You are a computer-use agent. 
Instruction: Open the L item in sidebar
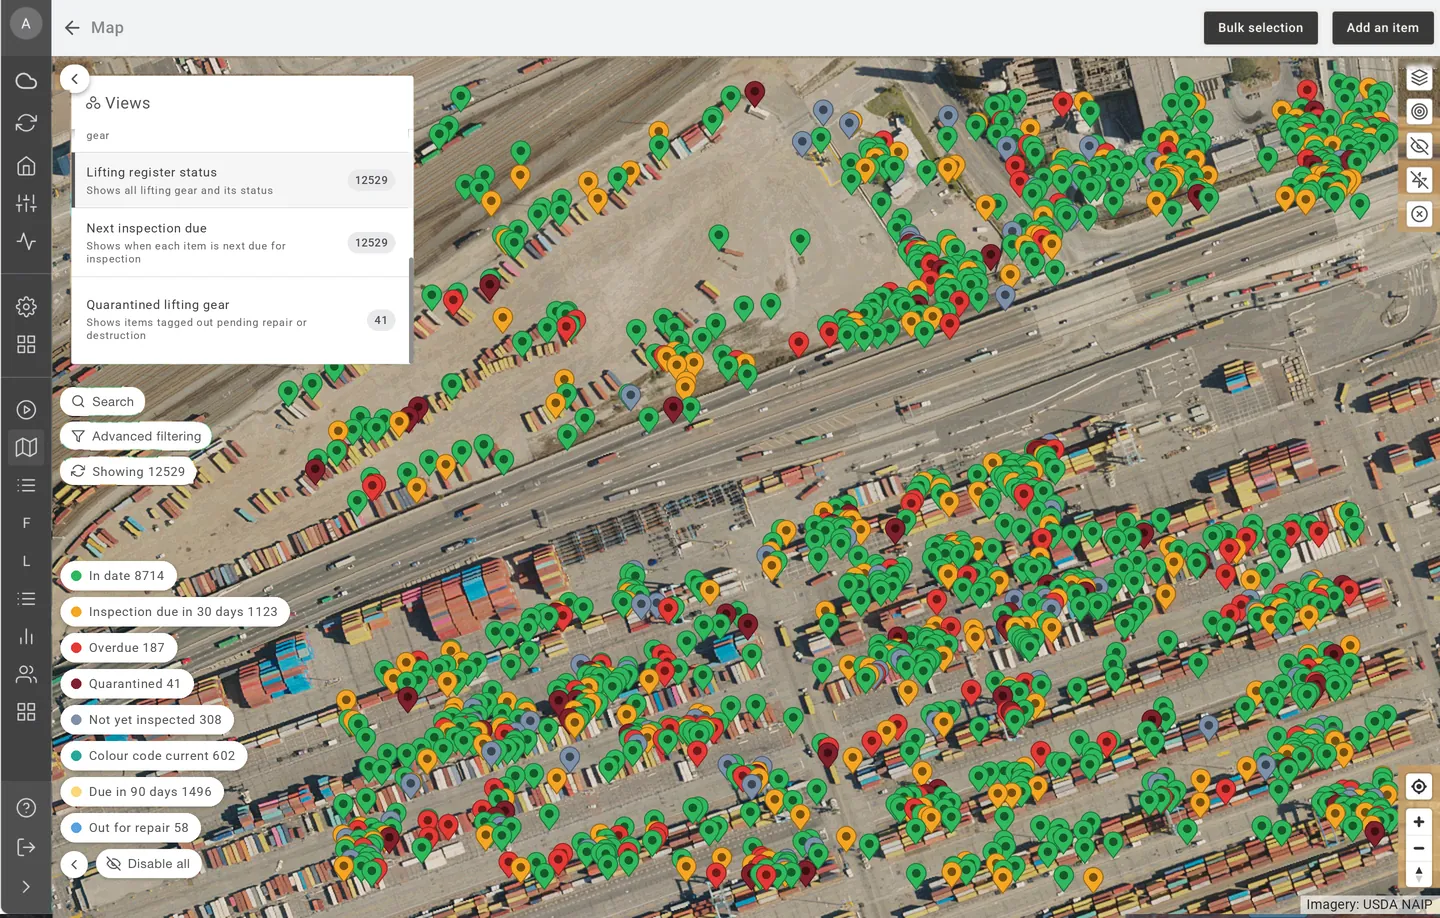coord(26,561)
